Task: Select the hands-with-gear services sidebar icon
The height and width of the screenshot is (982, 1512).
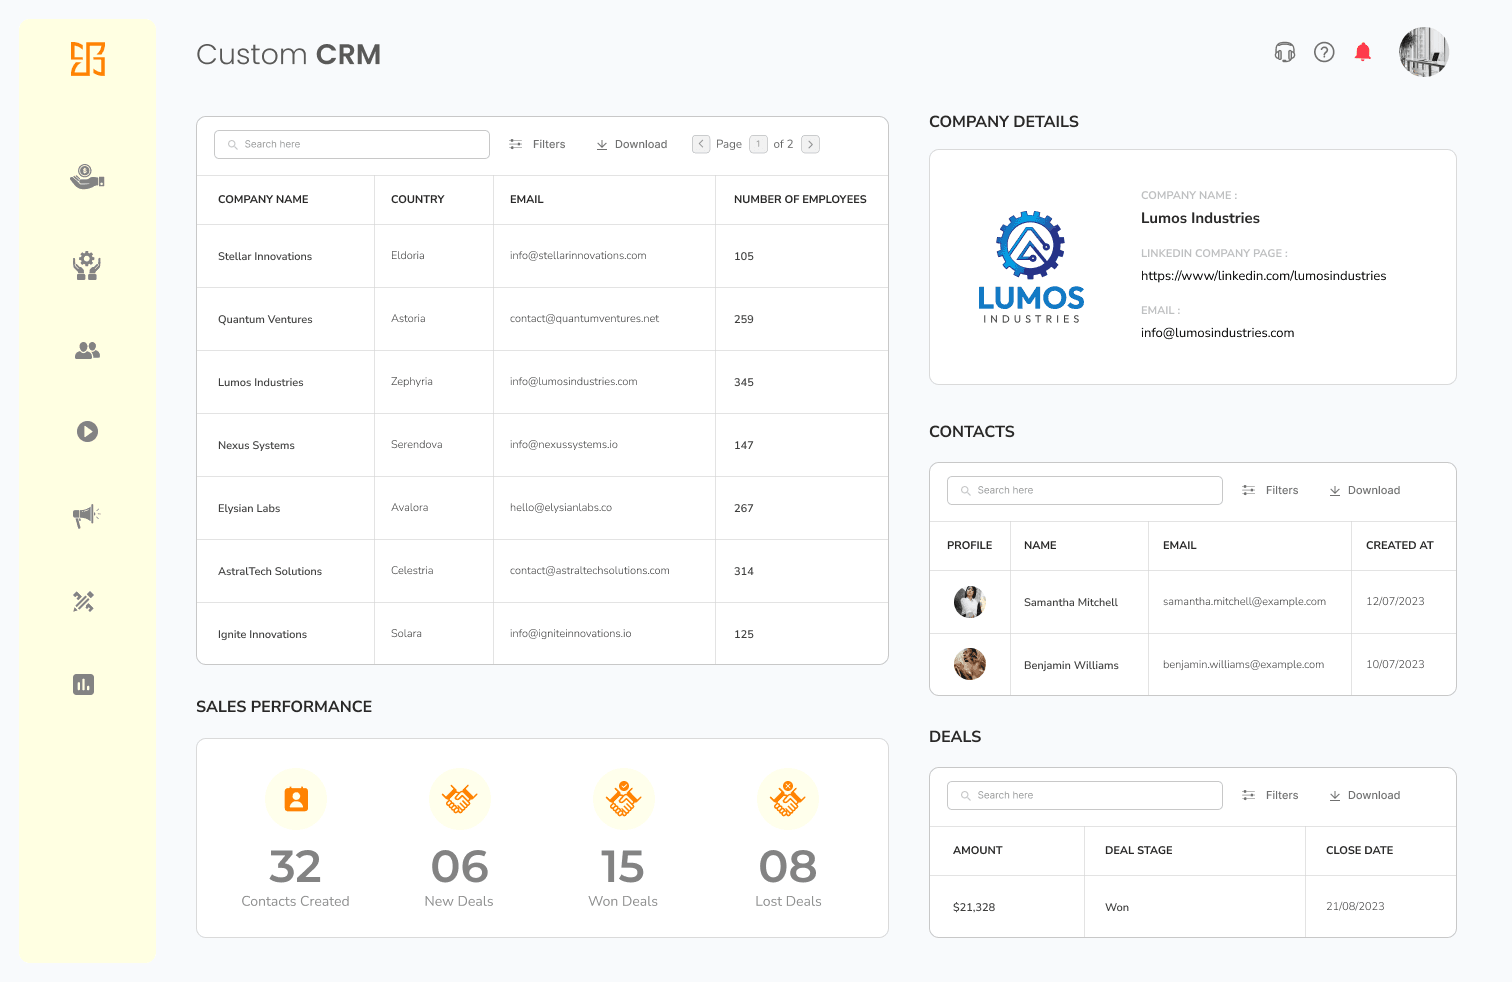Action: tap(86, 265)
